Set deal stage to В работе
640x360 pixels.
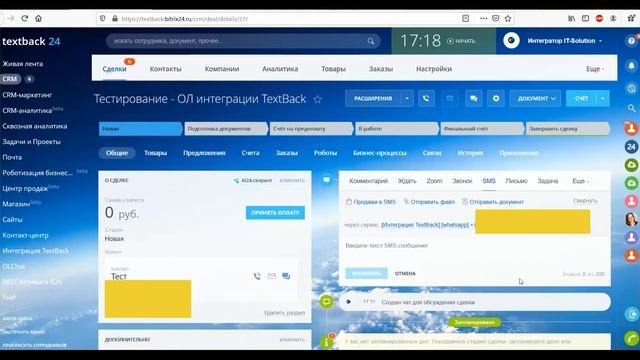coord(396,129)
